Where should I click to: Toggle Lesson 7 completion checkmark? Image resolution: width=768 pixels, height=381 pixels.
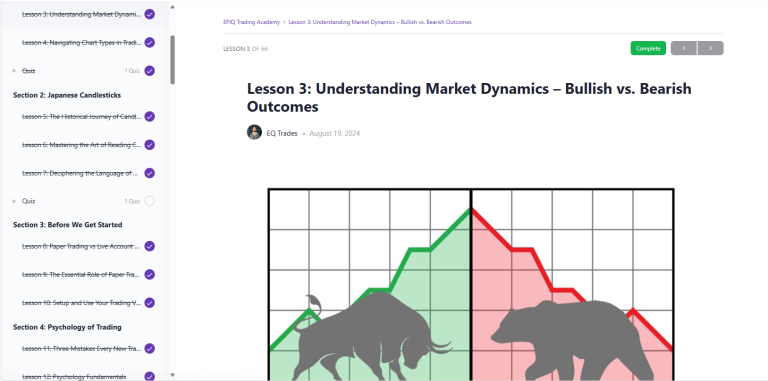[x=150, y=173]
